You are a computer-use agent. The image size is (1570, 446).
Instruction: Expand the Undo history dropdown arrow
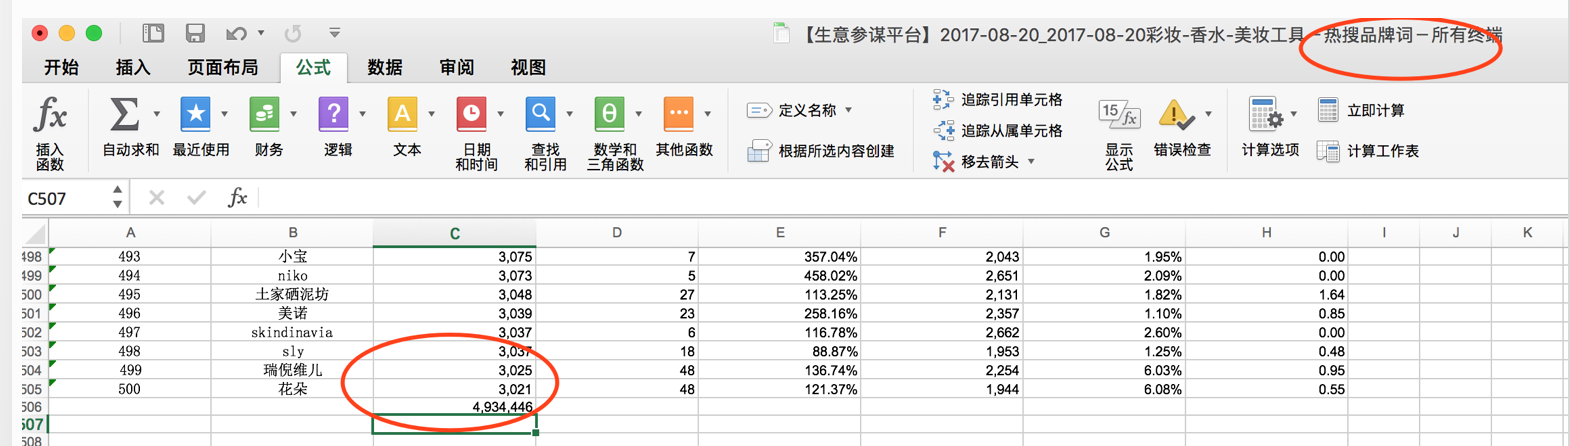261,33
